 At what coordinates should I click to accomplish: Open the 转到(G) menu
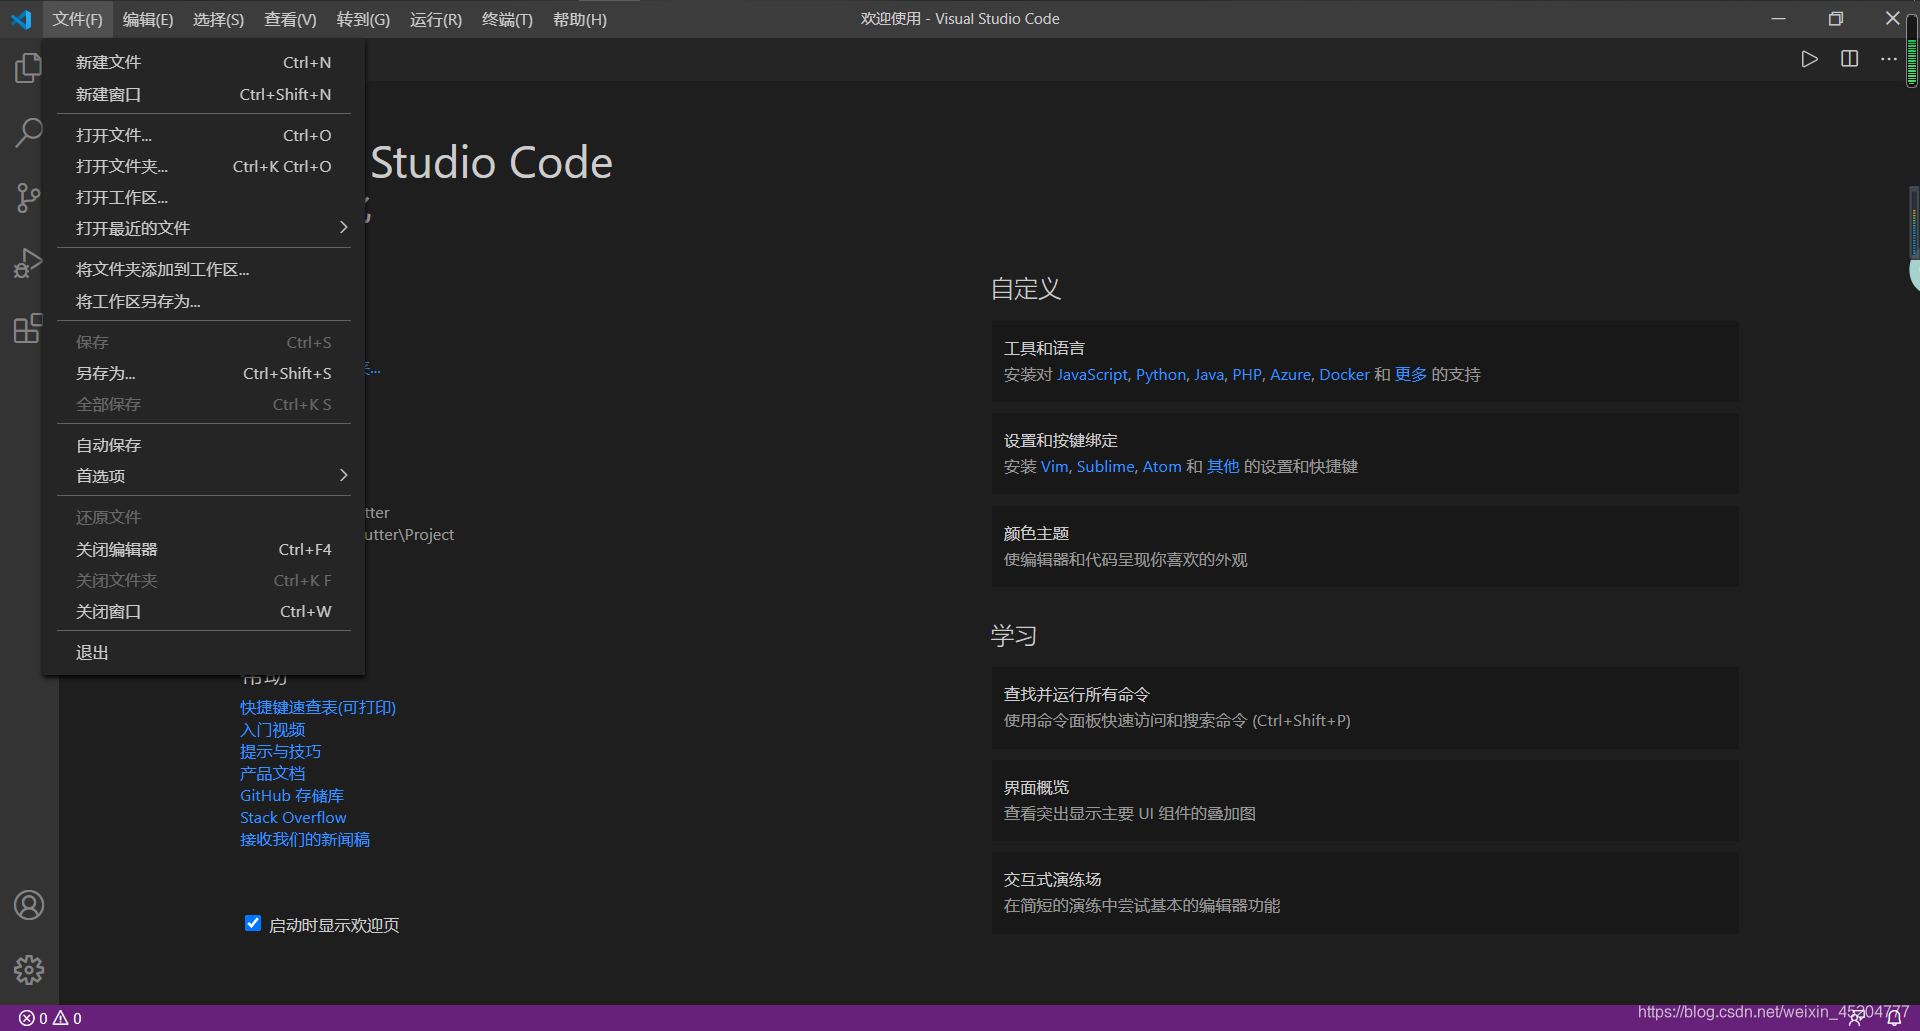point(363,19)
